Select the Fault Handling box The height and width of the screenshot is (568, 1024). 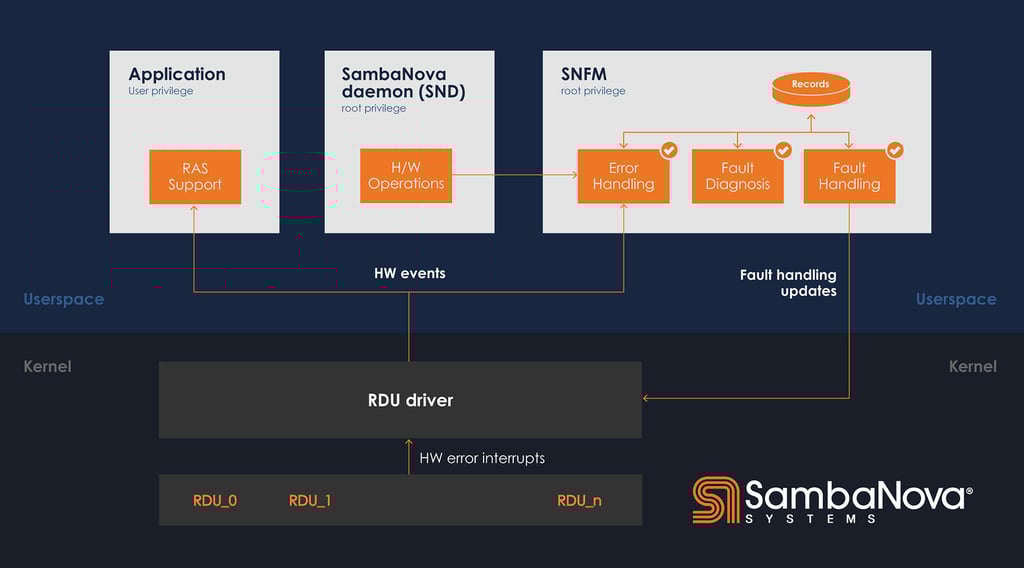coord(849,176)
